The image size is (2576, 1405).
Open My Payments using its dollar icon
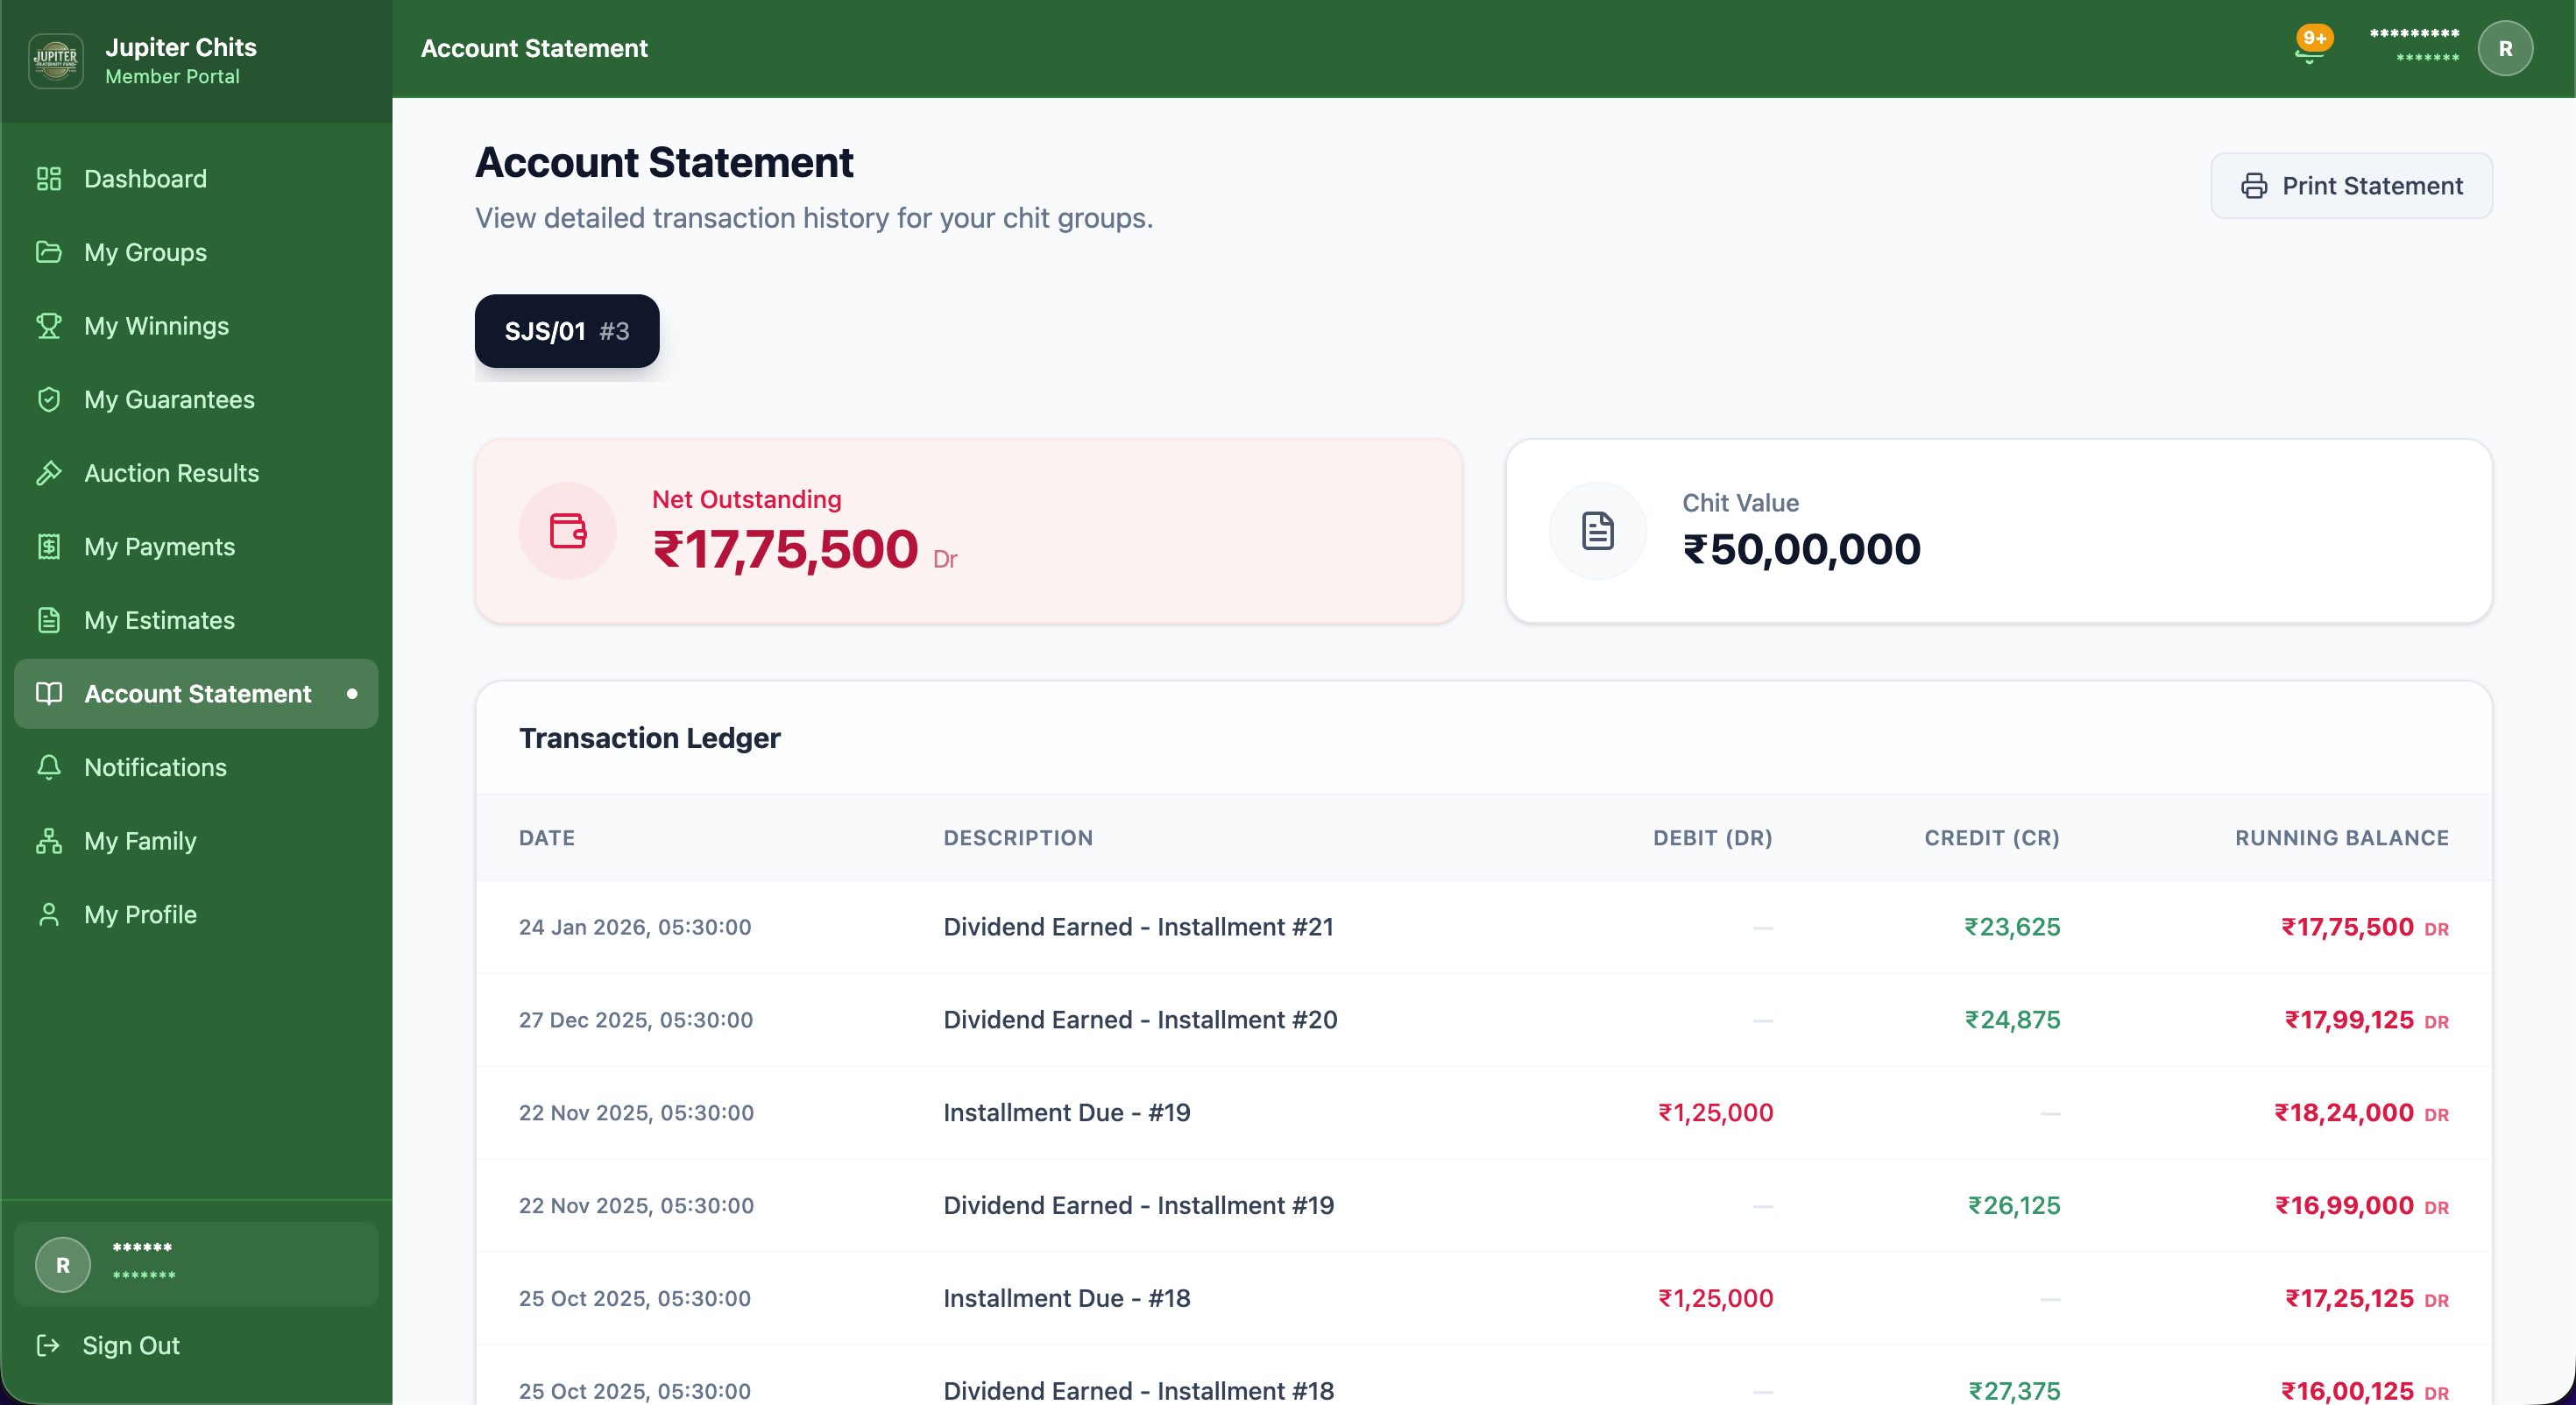[x=50, y=546]
